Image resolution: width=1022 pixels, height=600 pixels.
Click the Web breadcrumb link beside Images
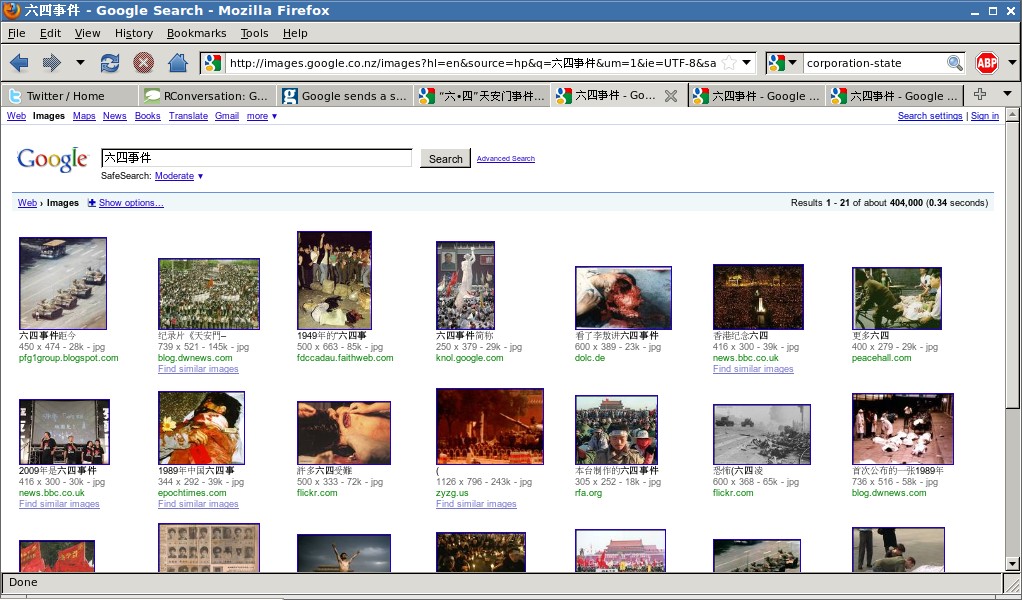(27, 203)
